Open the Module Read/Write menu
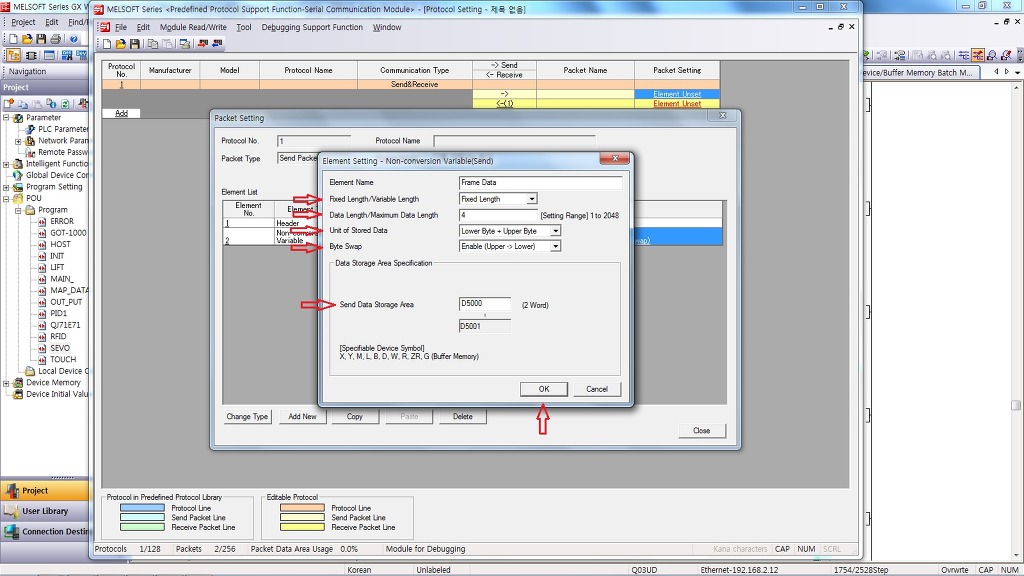 (x=193, y=27)
